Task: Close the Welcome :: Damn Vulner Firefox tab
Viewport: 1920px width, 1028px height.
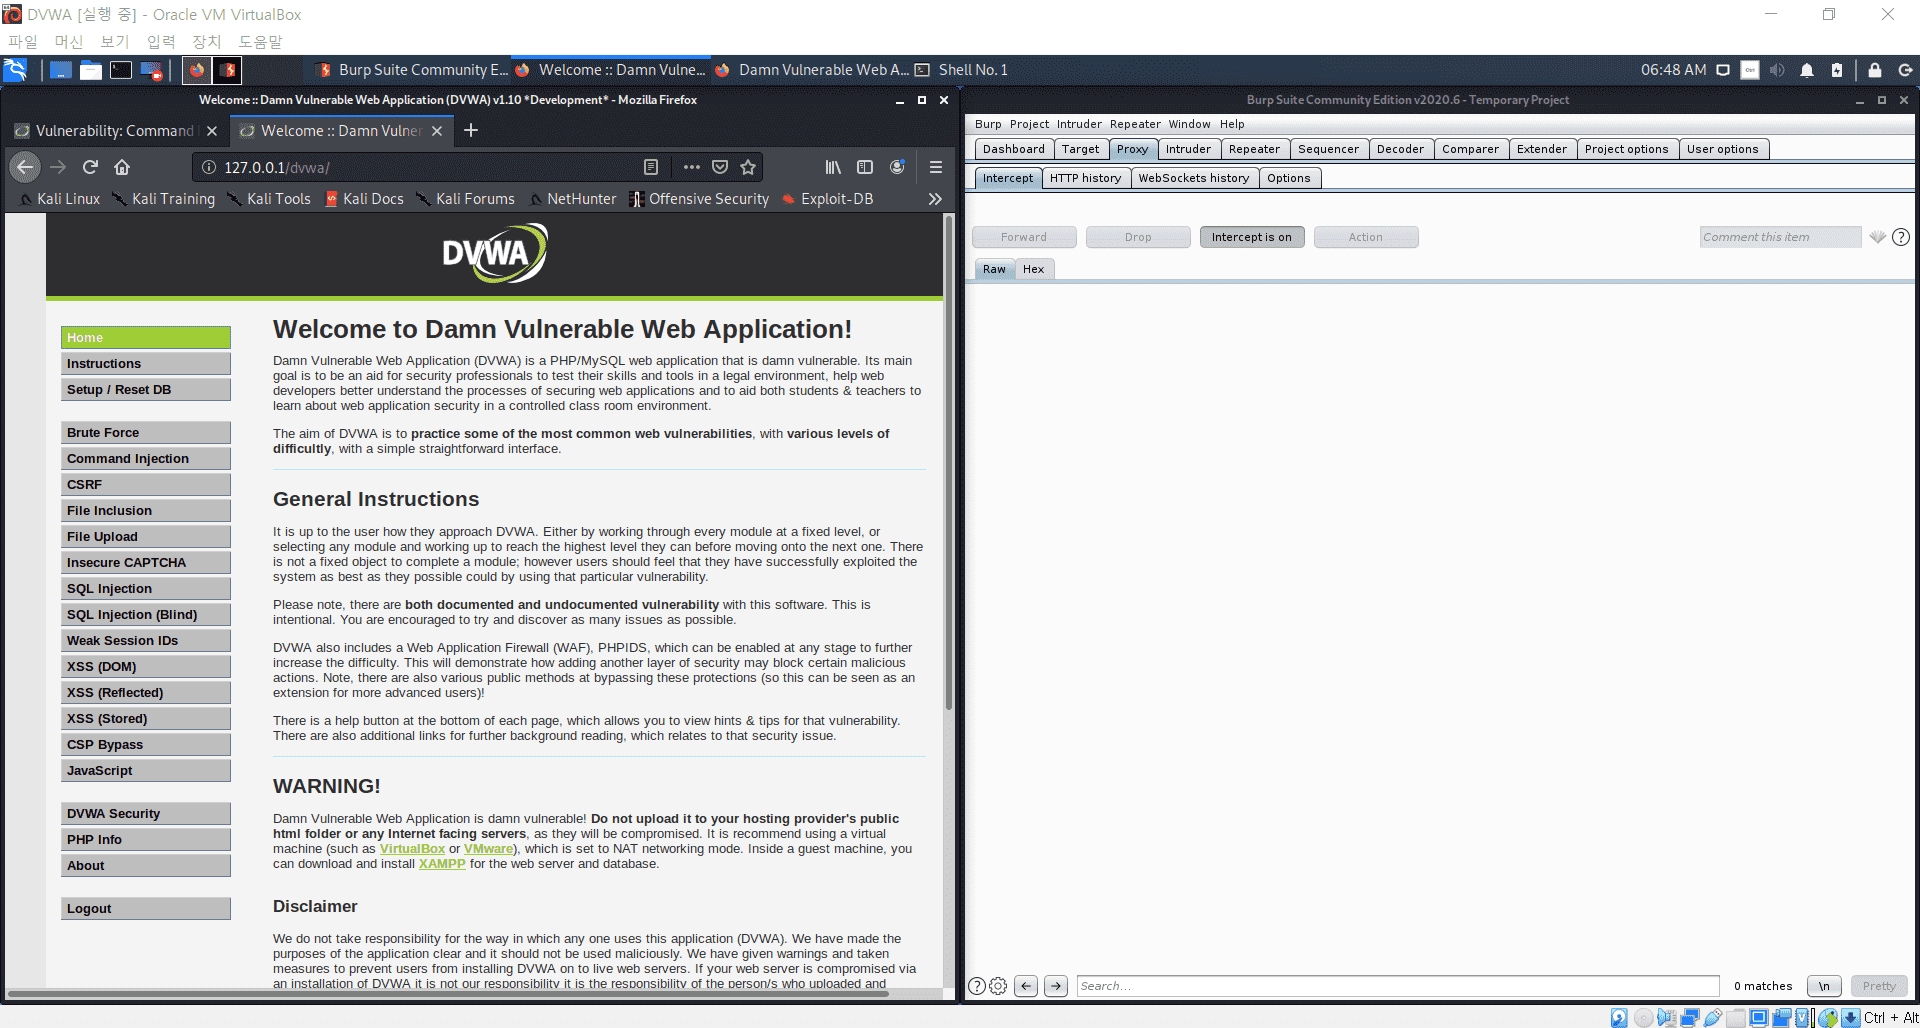Action: click(437, 131)
